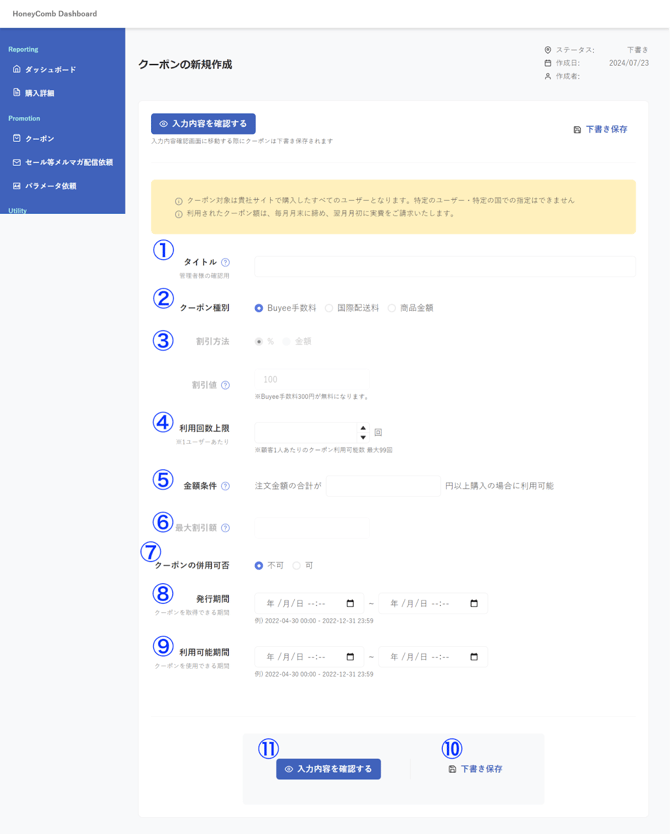Screen dimensions: 670x834
Task: Select the % discount method radio
Action: [x=258, y=341]
